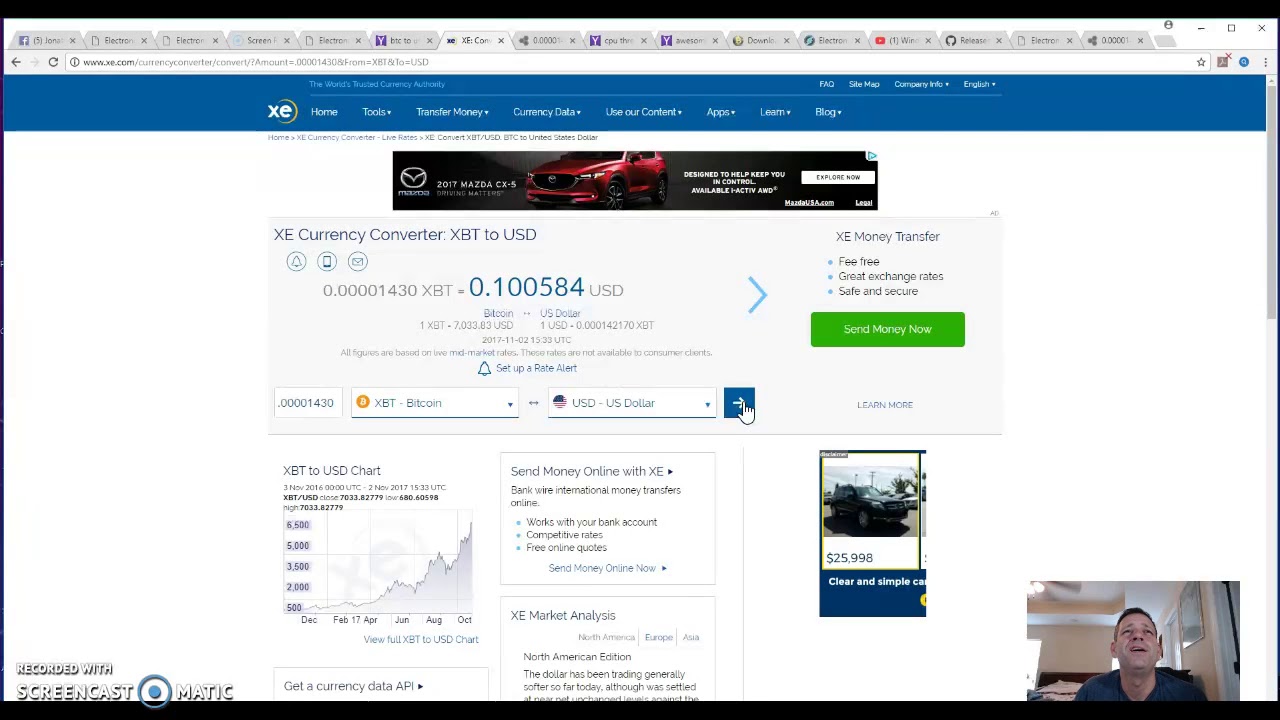Image resolution: width=1280 pixels, height=720 pixels.
Task: Change language via the English dropdown
Action: tap(979, 84)
